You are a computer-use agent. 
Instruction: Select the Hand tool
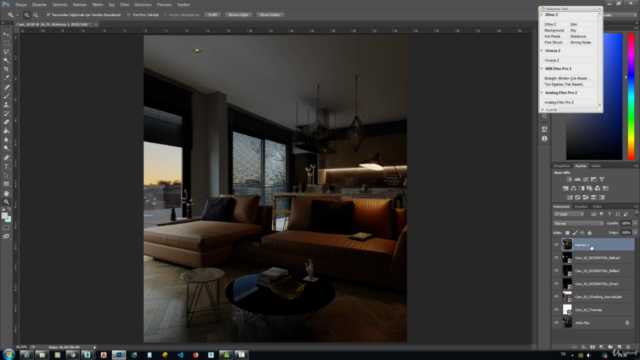(x=6, y=193)
